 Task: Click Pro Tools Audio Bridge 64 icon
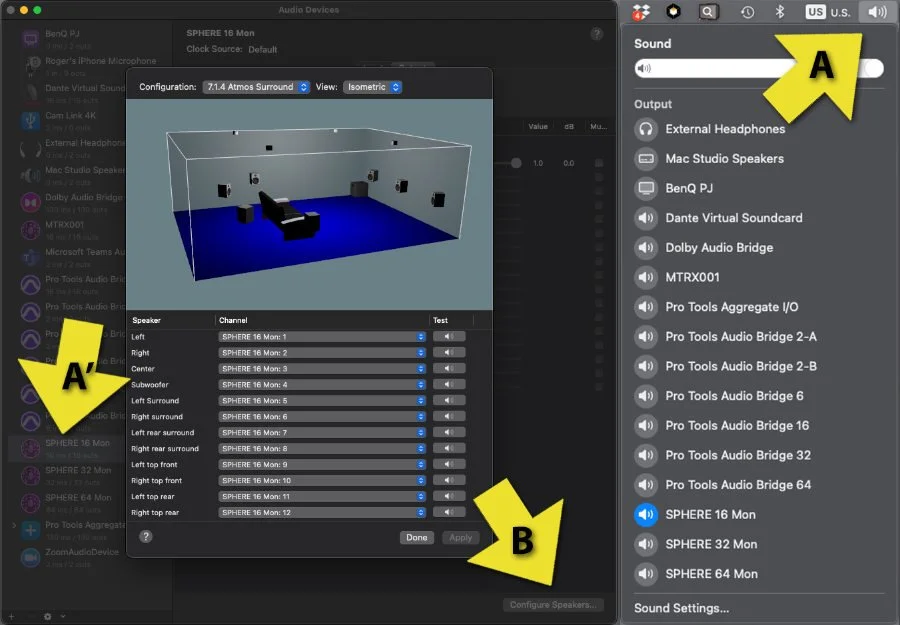(646, 485)
